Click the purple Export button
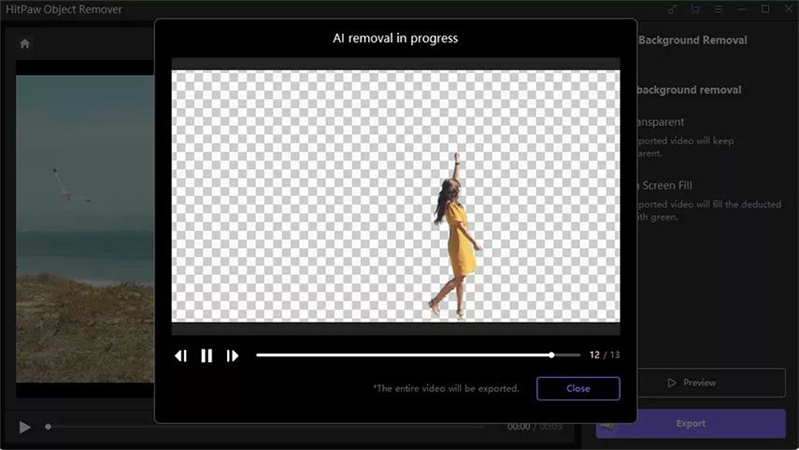 click(691, 423)
